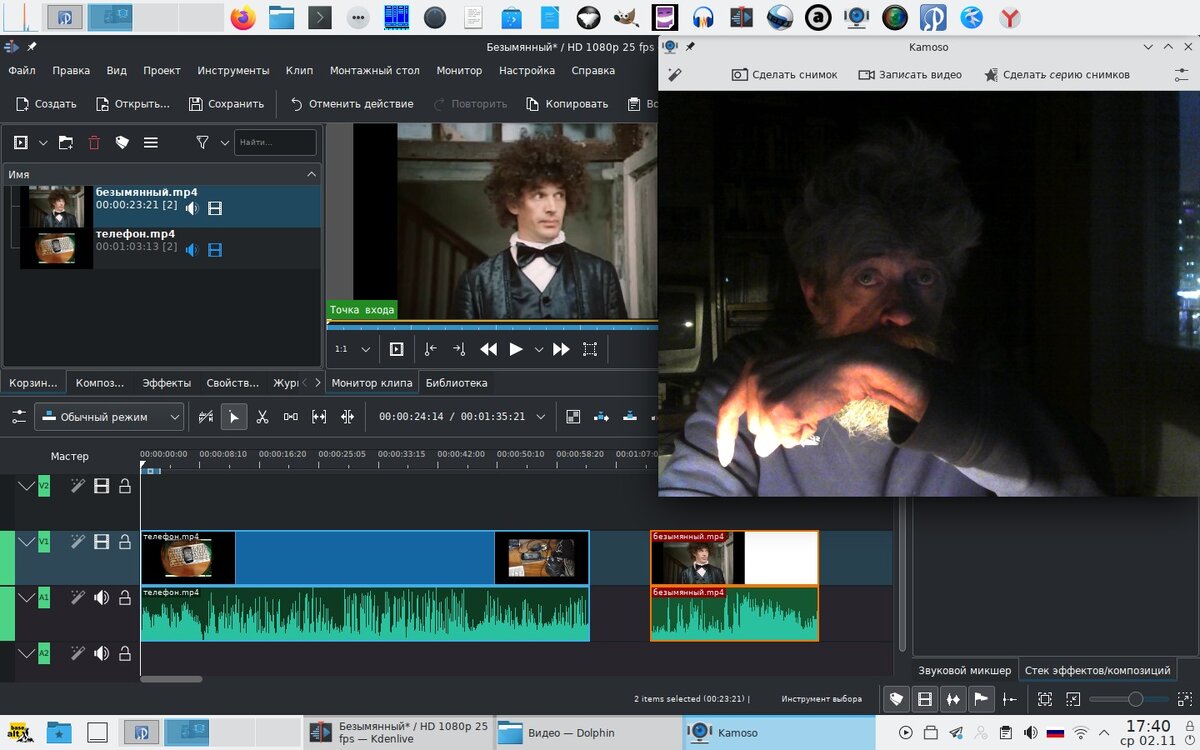This screenshot has width=1200, height=750.
Task: Collapse track A1 with its chevron
Action: tap(27, 597)
